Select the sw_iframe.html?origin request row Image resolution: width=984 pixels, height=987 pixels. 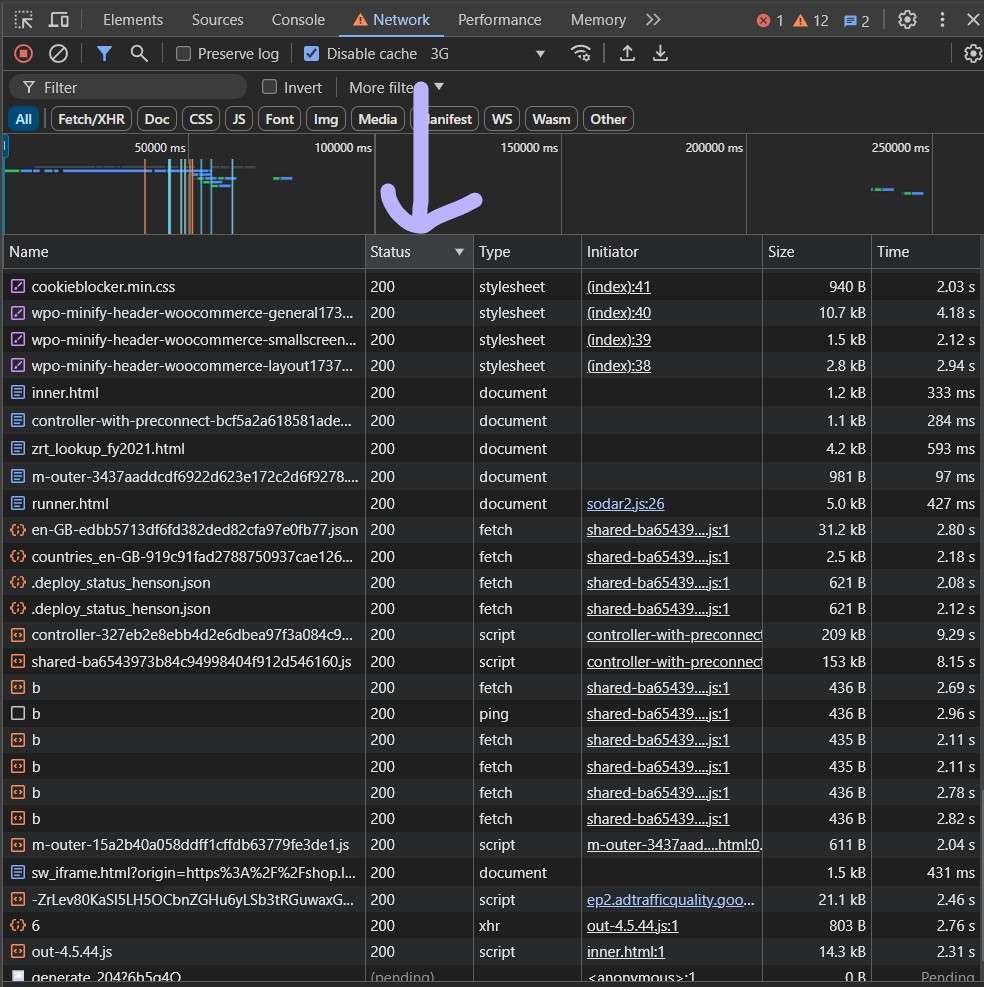point(492,872)
